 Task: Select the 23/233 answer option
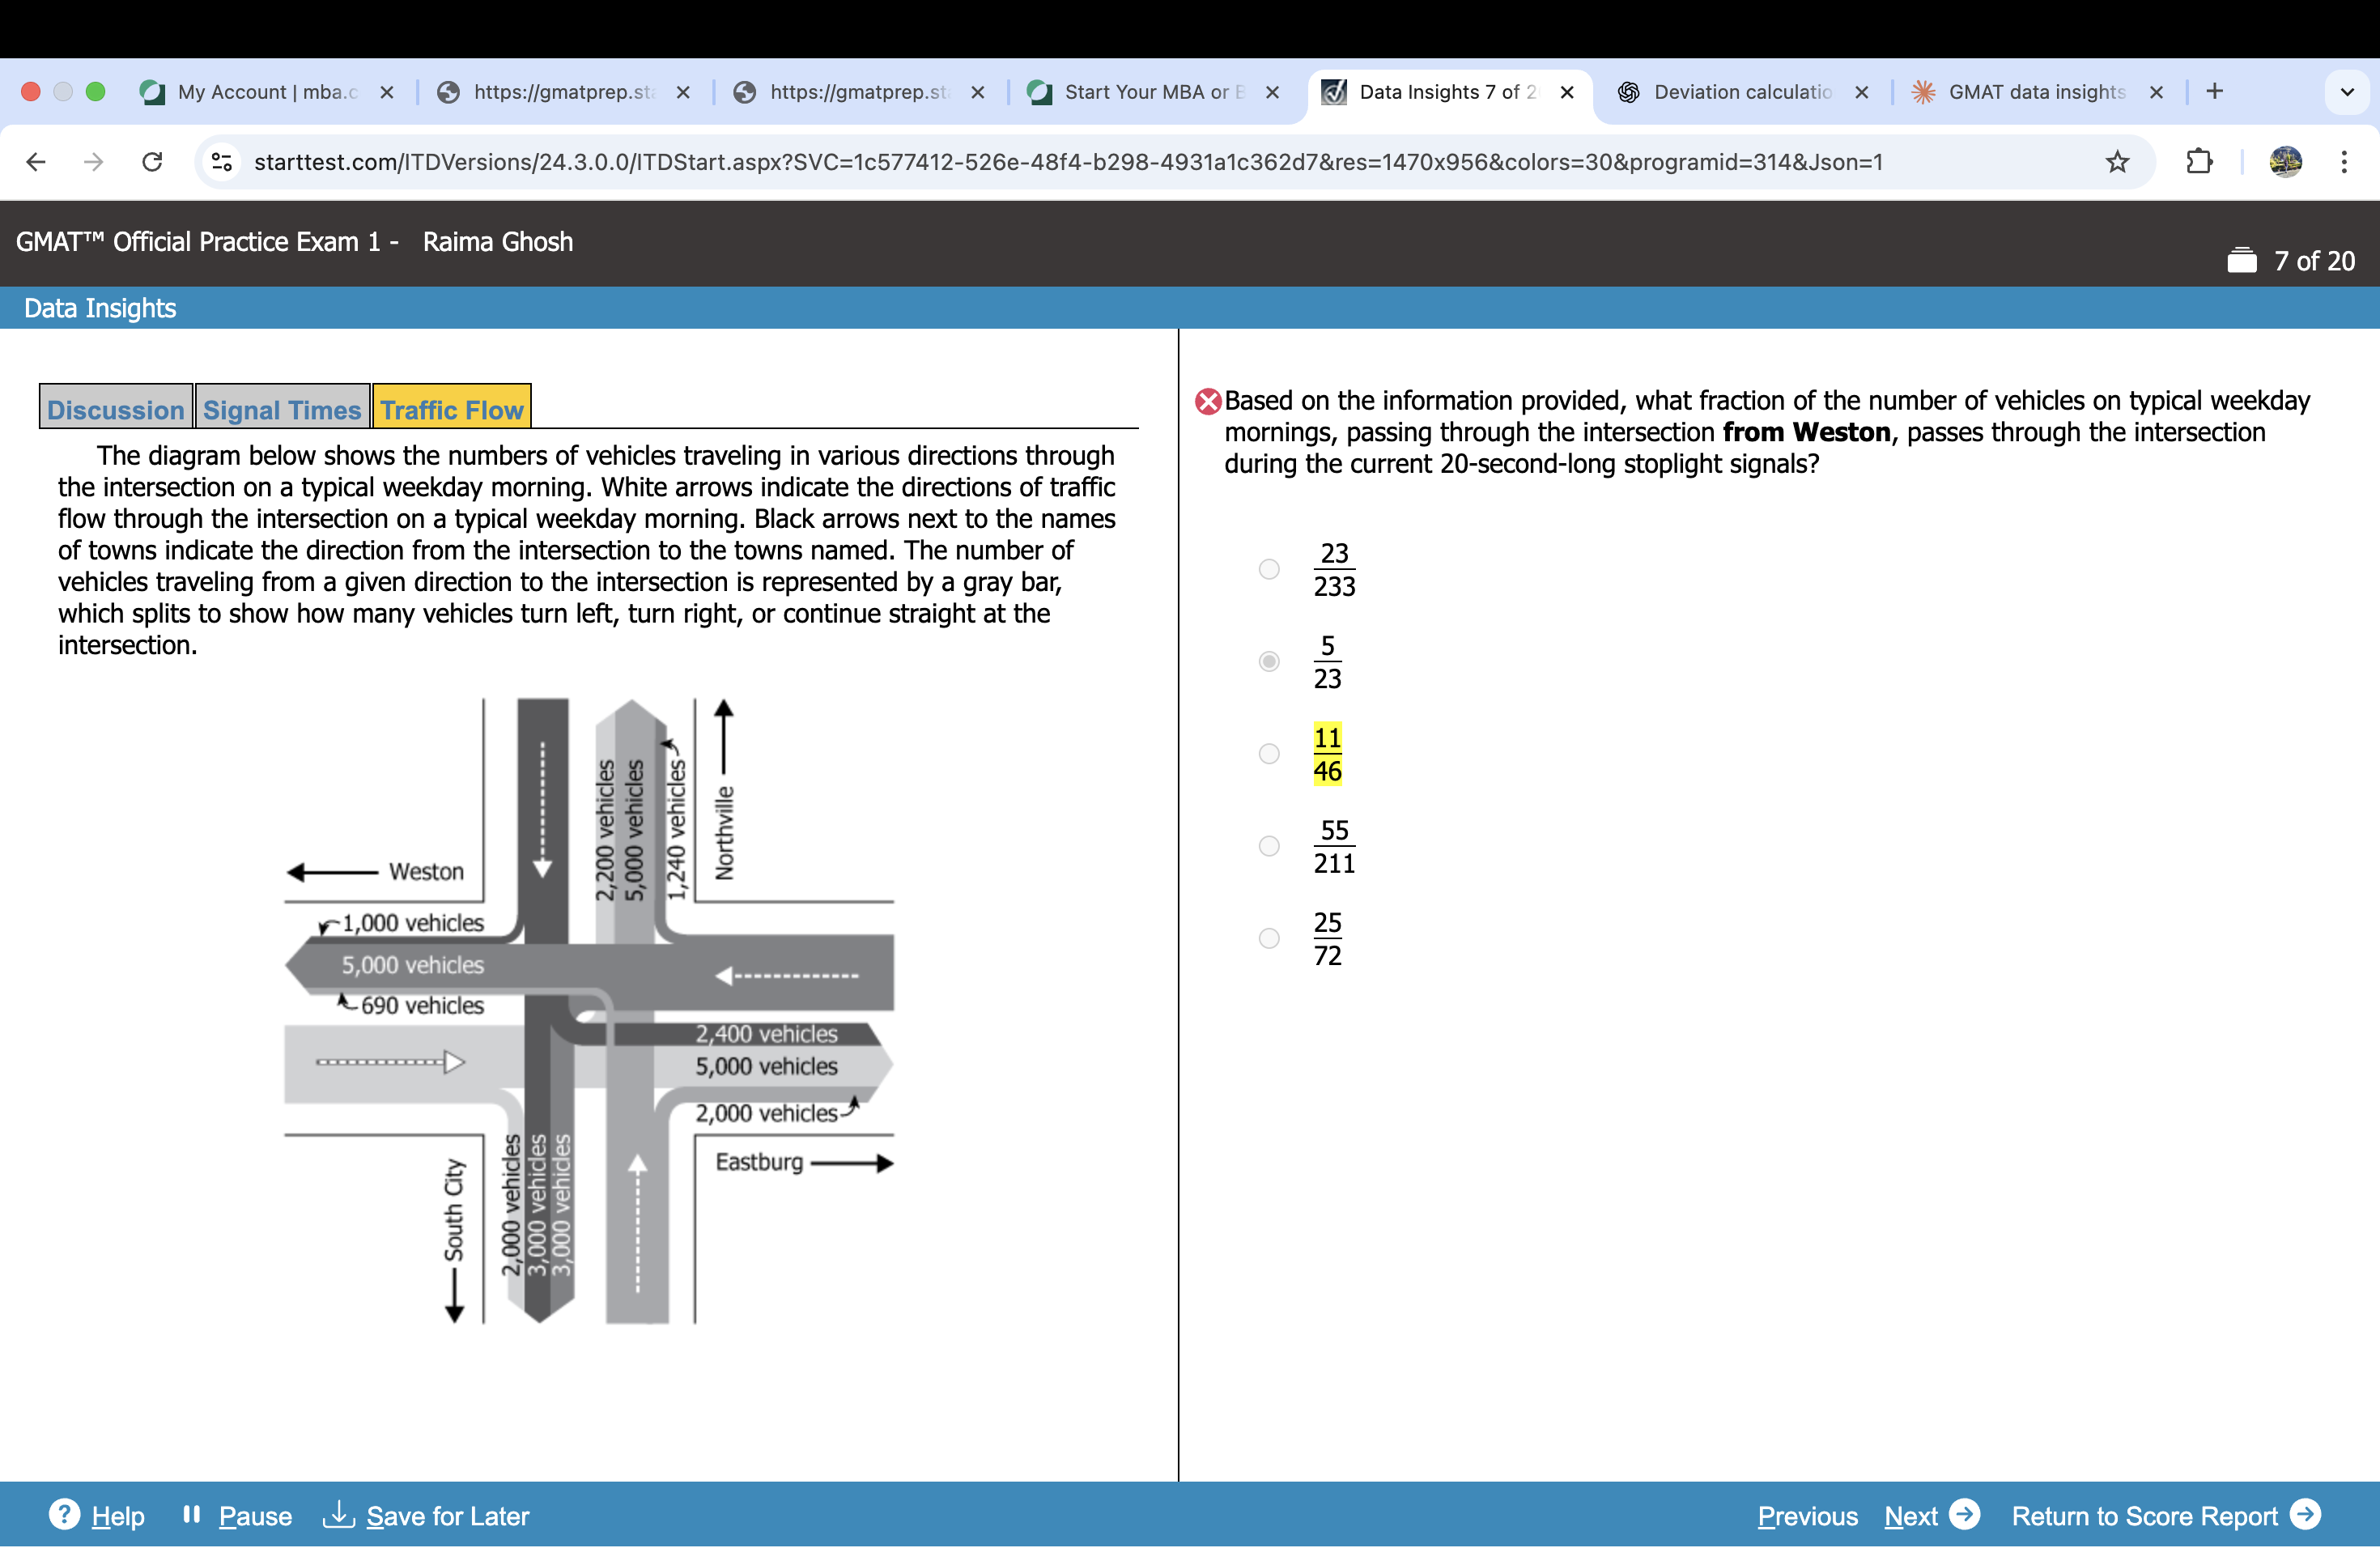(x=1269, y=569)
